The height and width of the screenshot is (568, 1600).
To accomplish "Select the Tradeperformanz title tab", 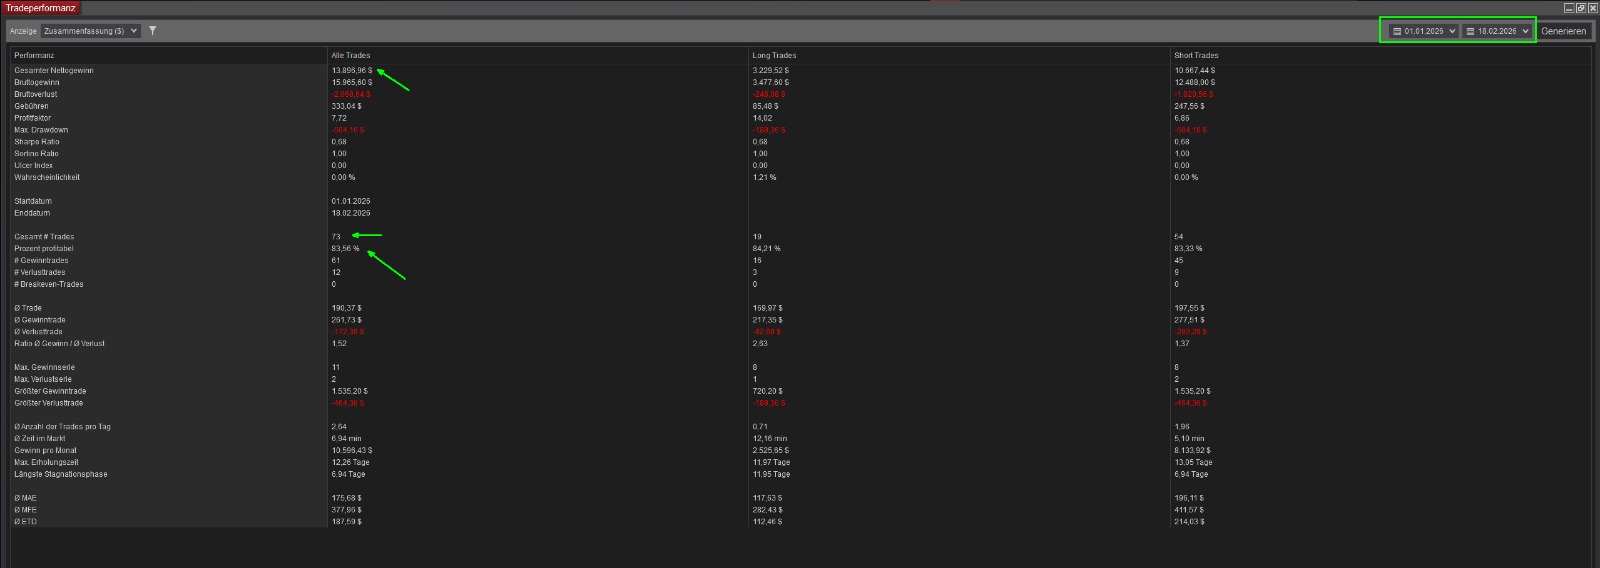I will tap(40, 8).
